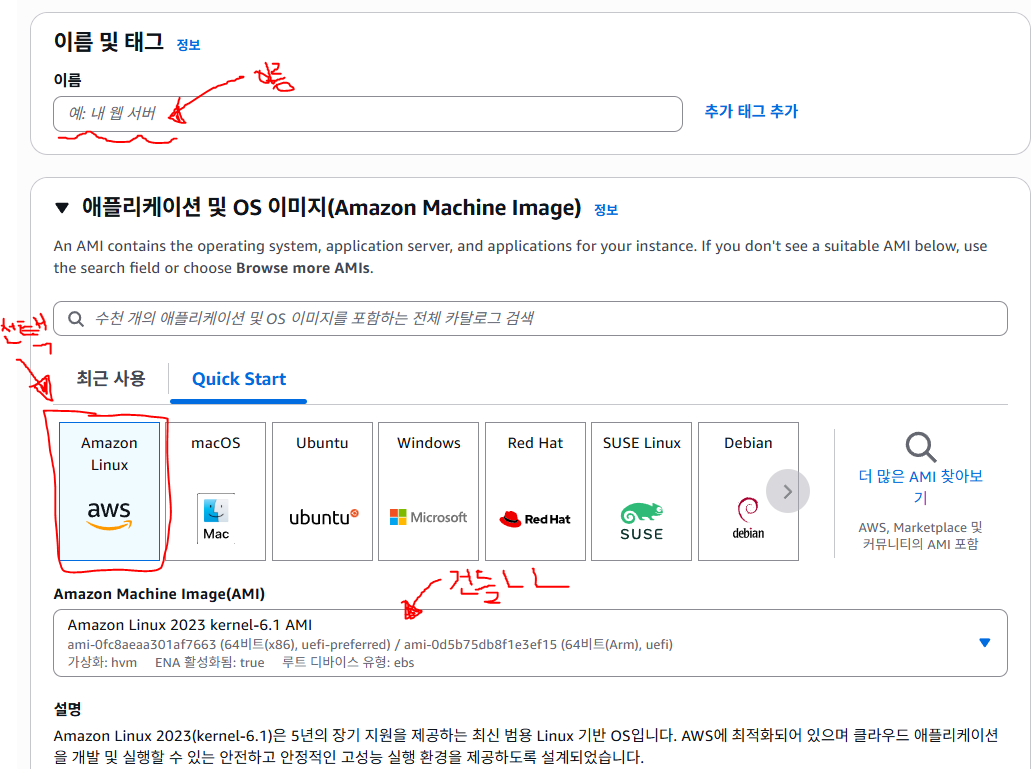Viewport: 1031px width, 769px height.
Task: Click the magnifier icon in AMI search box
Action: point(76,319)
